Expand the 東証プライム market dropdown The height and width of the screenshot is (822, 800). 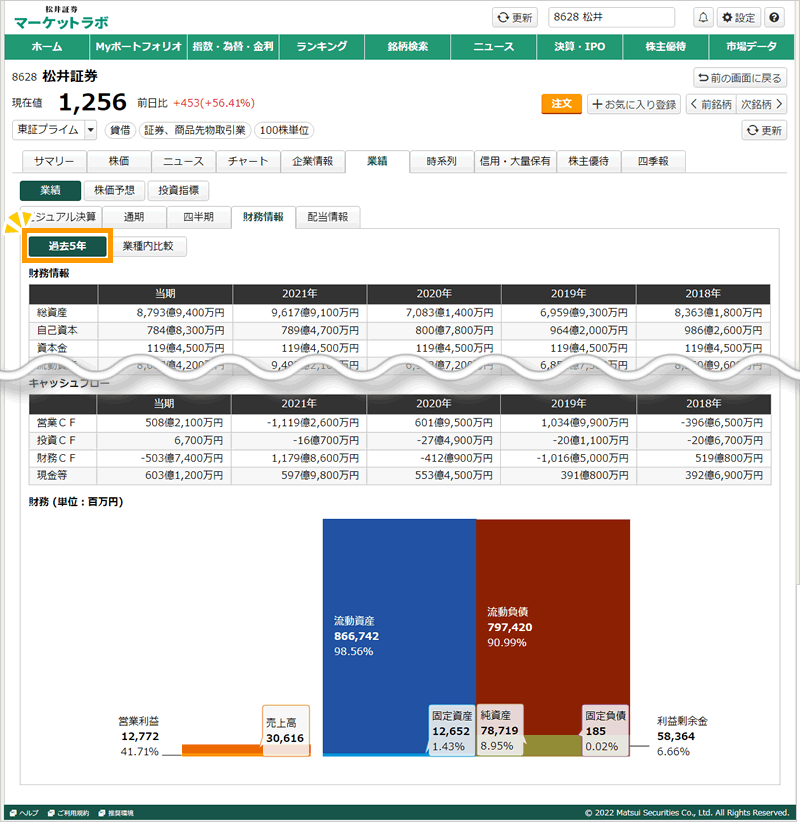pyautogui.click(x=54, y=129)
